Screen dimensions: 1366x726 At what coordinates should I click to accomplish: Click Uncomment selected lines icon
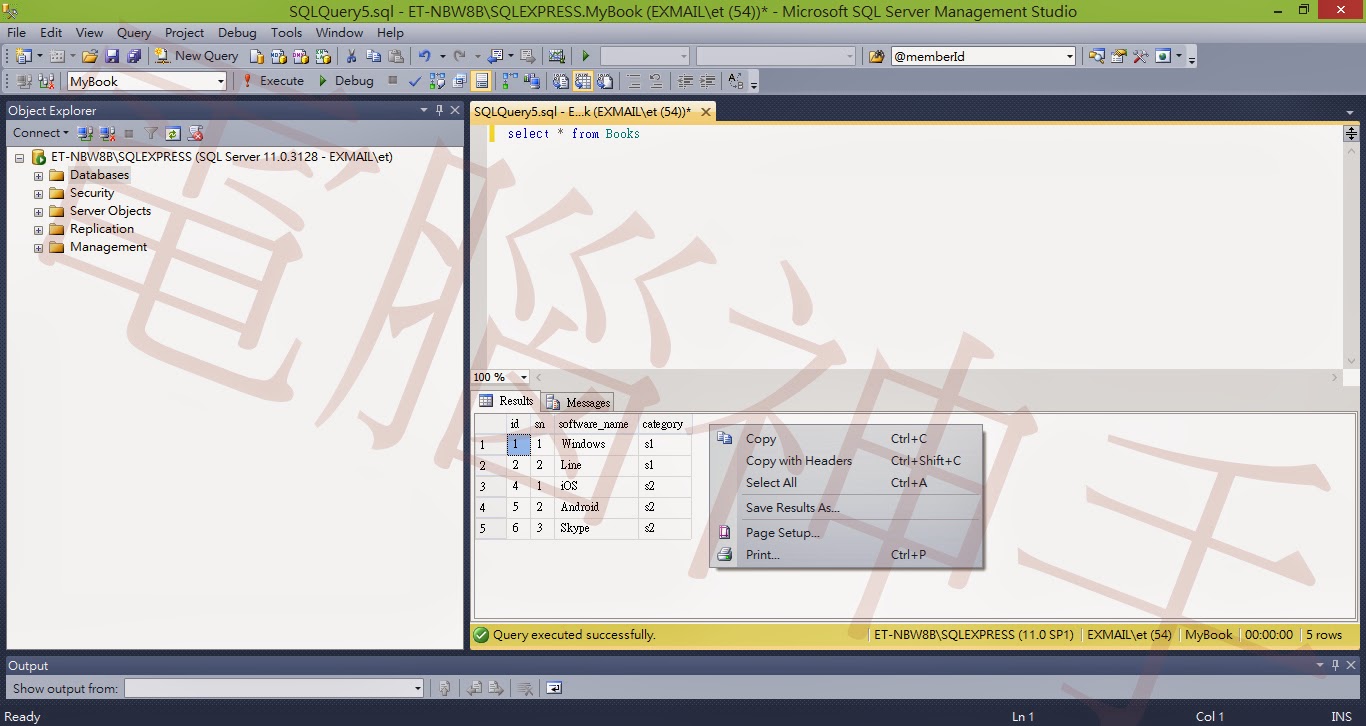655,81
